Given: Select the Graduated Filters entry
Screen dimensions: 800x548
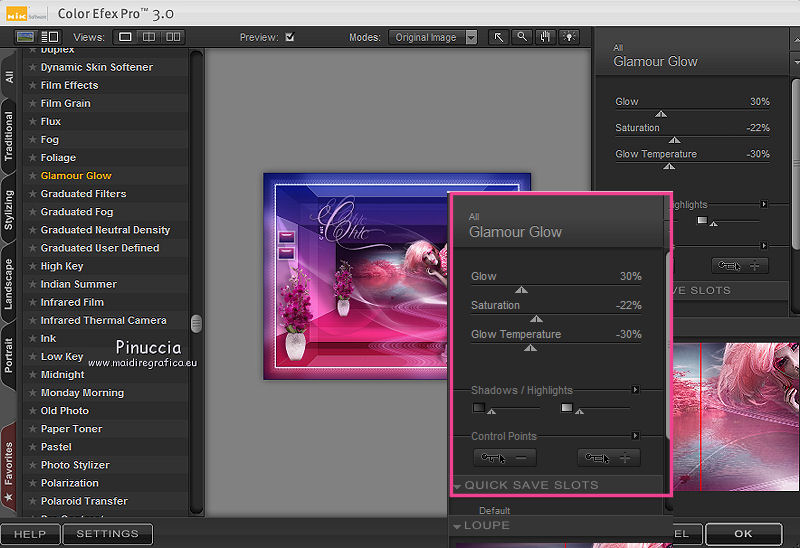Looking at the screenshot, I should (x=83, y=194).
